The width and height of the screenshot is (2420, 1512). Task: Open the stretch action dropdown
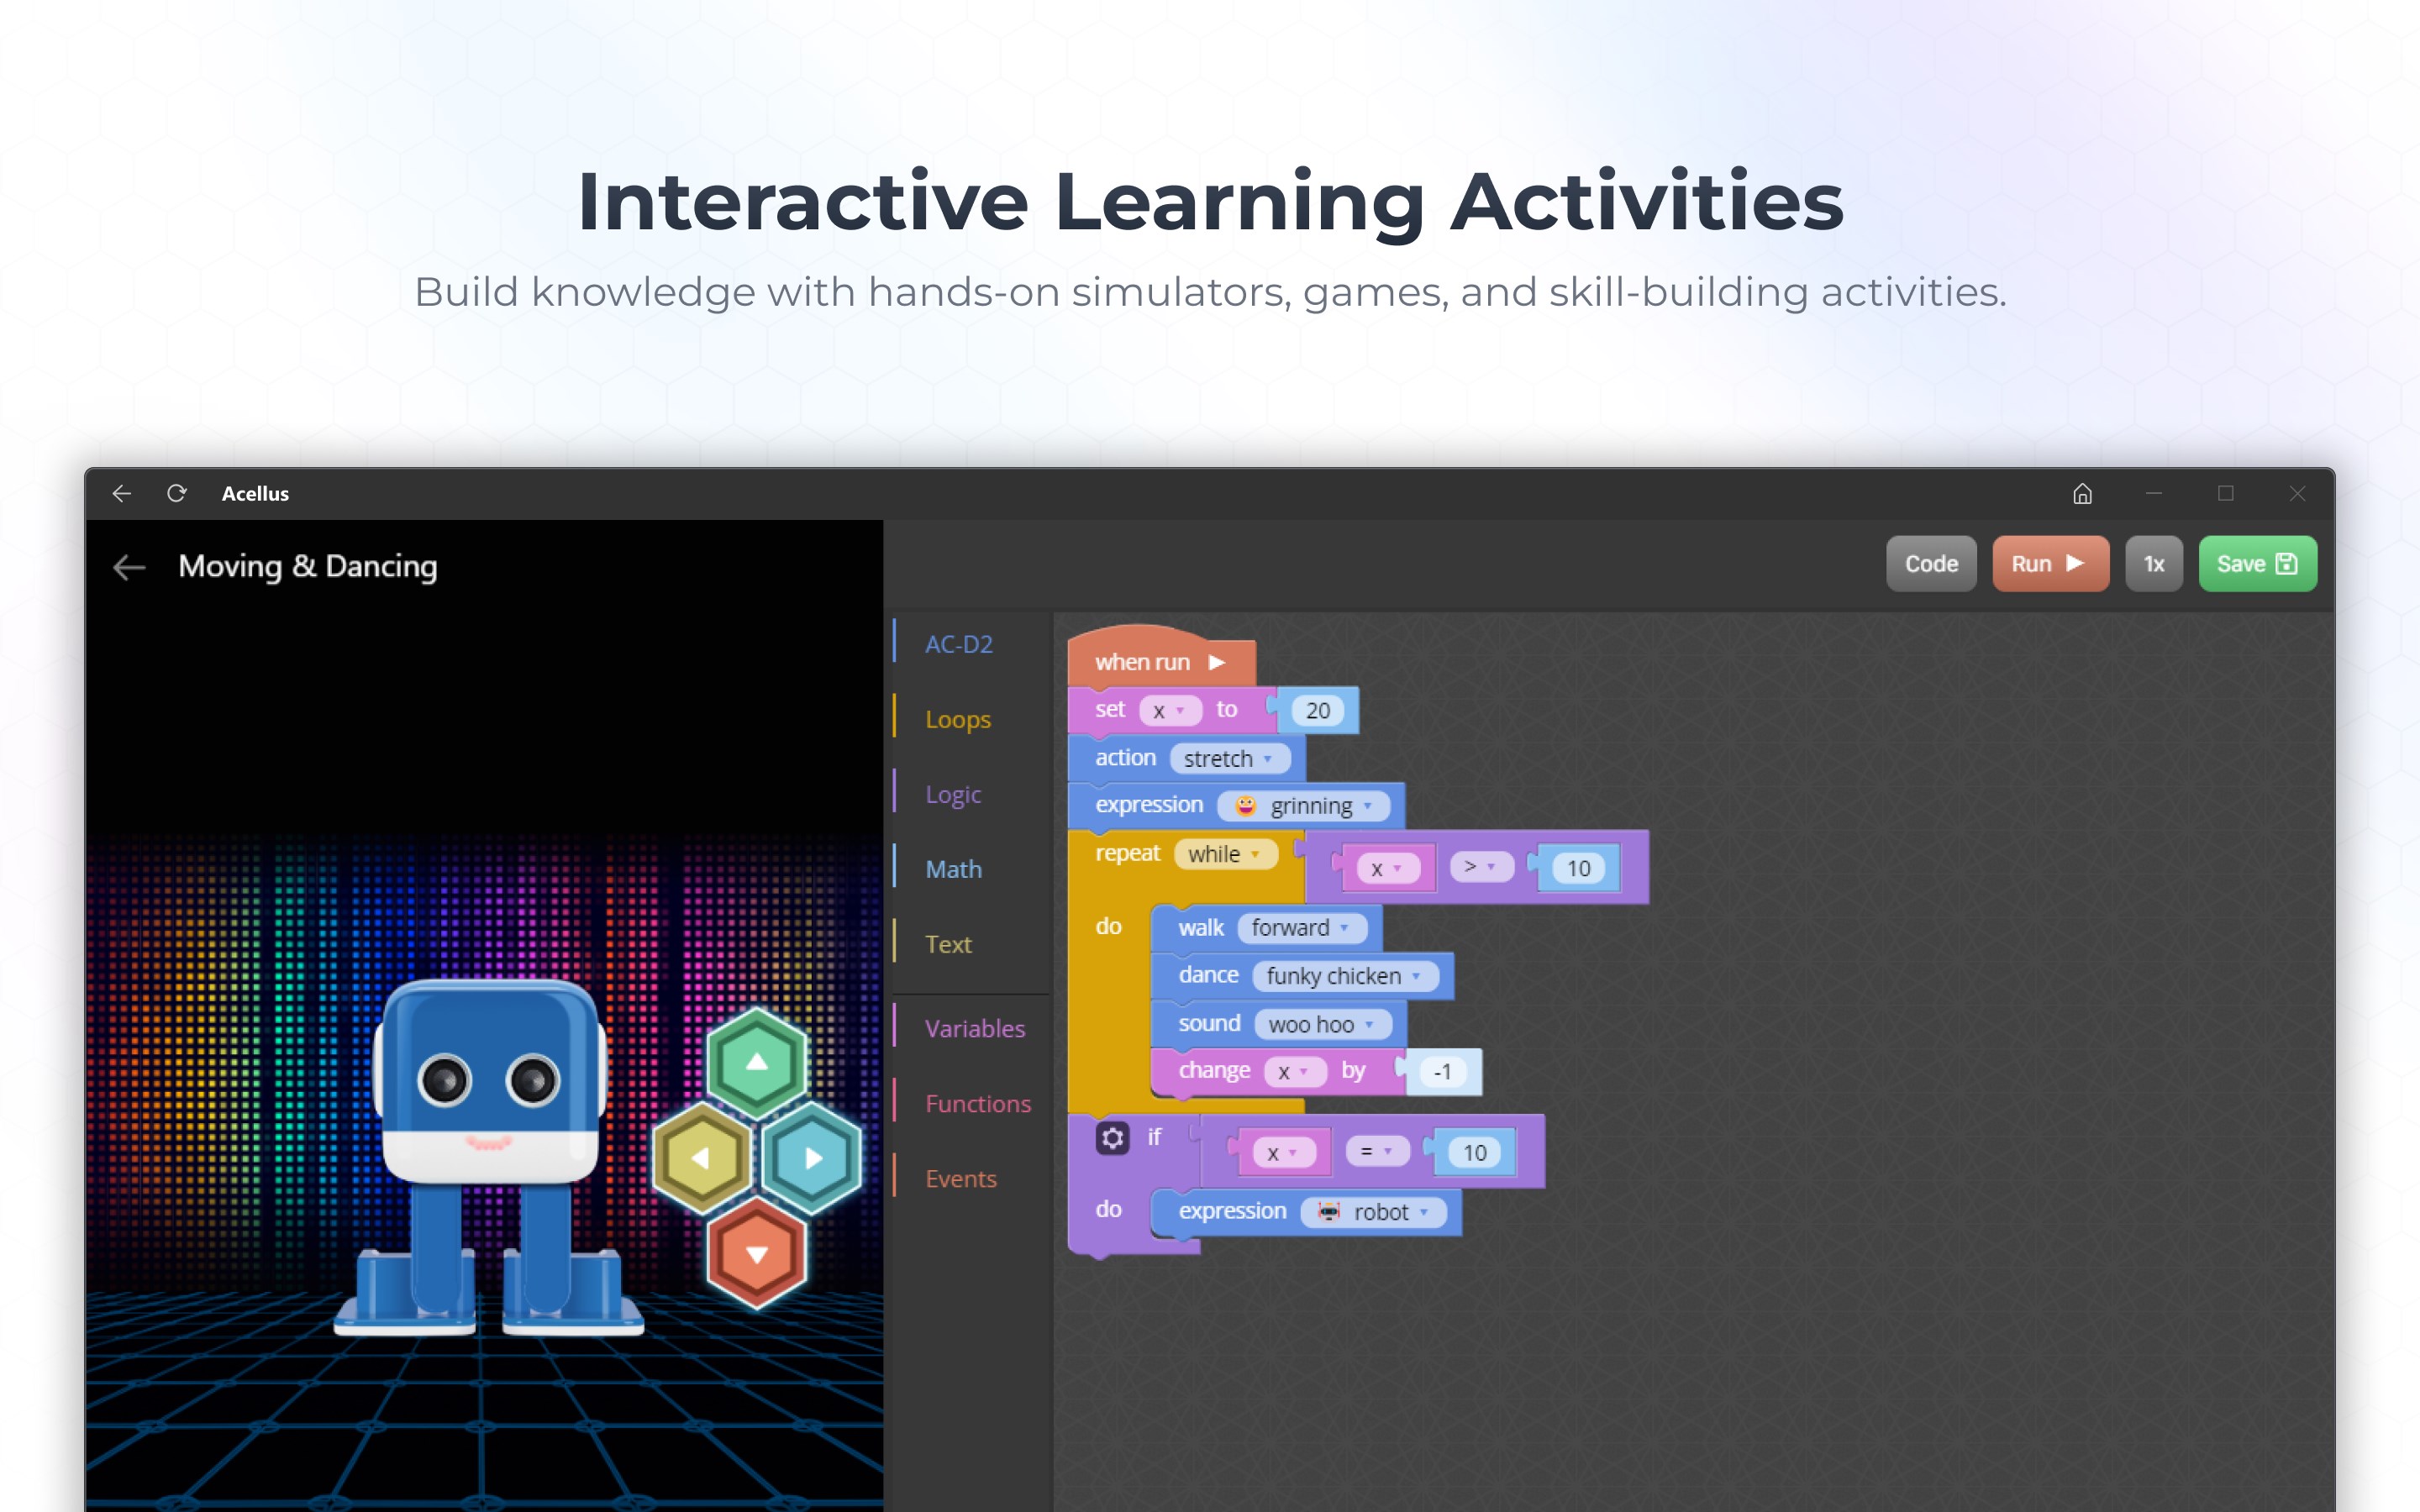point(1229,759)
